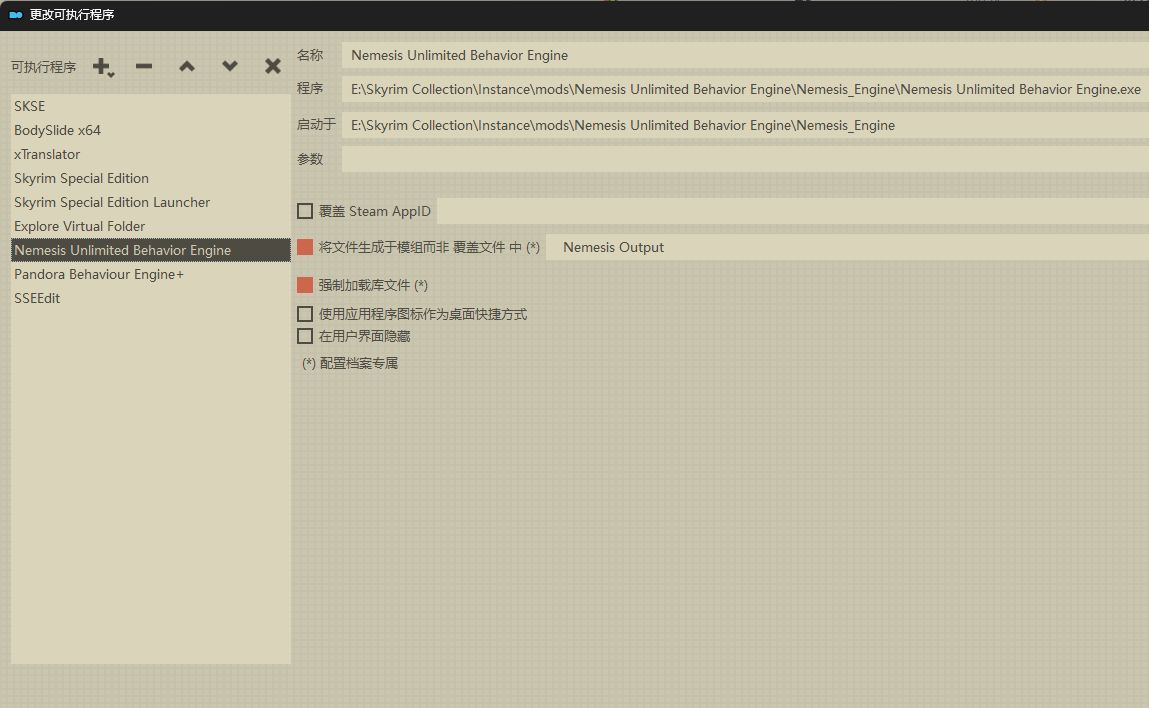Click the X icon above executables list
The height and width of the screenshot is (708, 1149).
pos(273,66)
